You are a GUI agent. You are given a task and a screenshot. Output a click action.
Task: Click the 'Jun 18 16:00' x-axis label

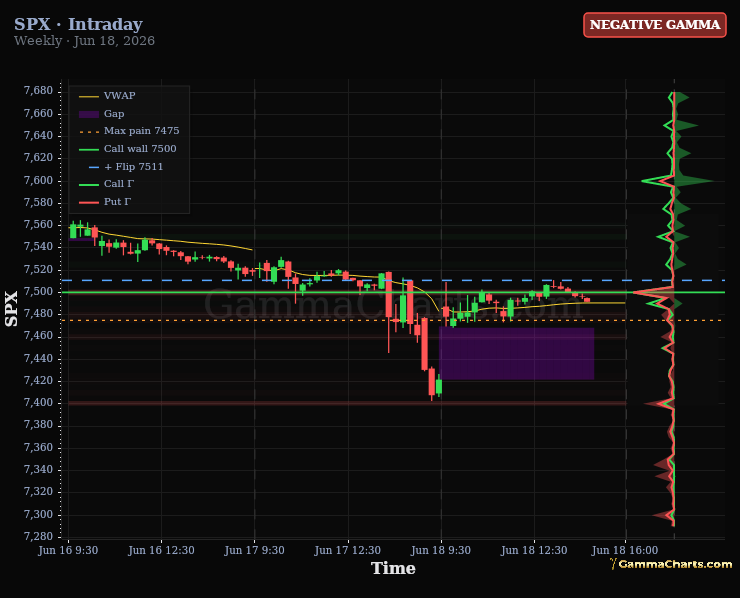[625, 550]
